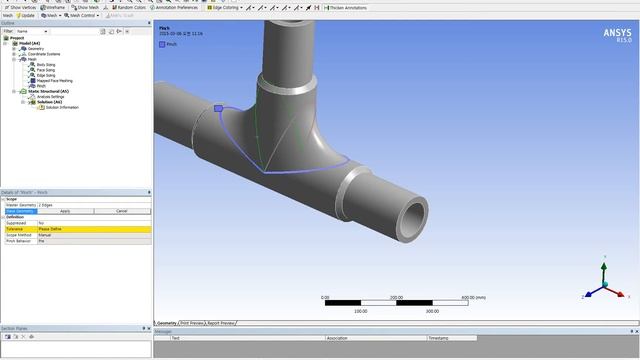Click the delete X icon in Section Planes
640x360 pixels.
click(x=23, y=337)
